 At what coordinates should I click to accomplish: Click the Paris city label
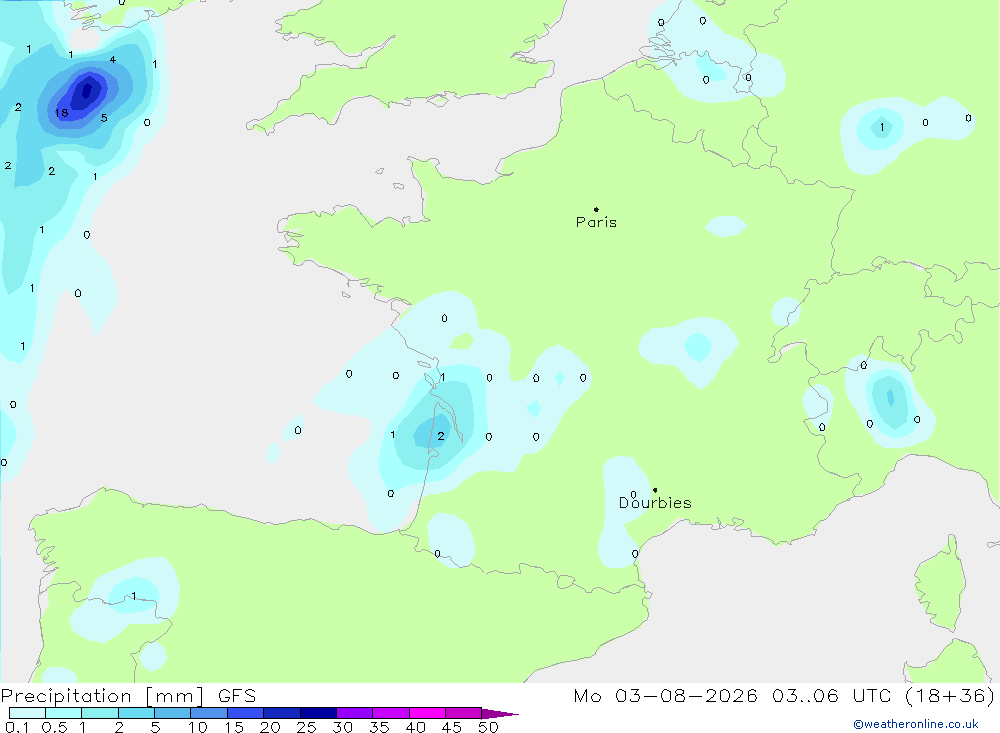596,222
